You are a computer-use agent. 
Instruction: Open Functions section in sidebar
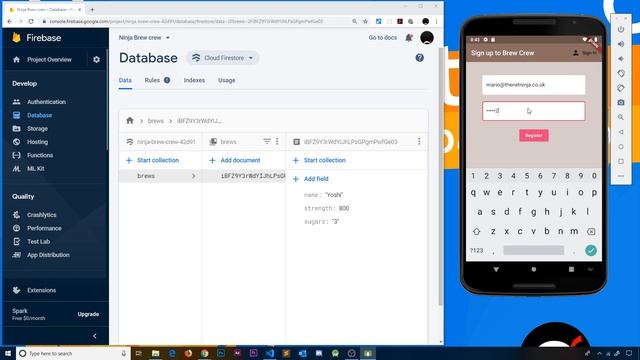pos(40,155)
